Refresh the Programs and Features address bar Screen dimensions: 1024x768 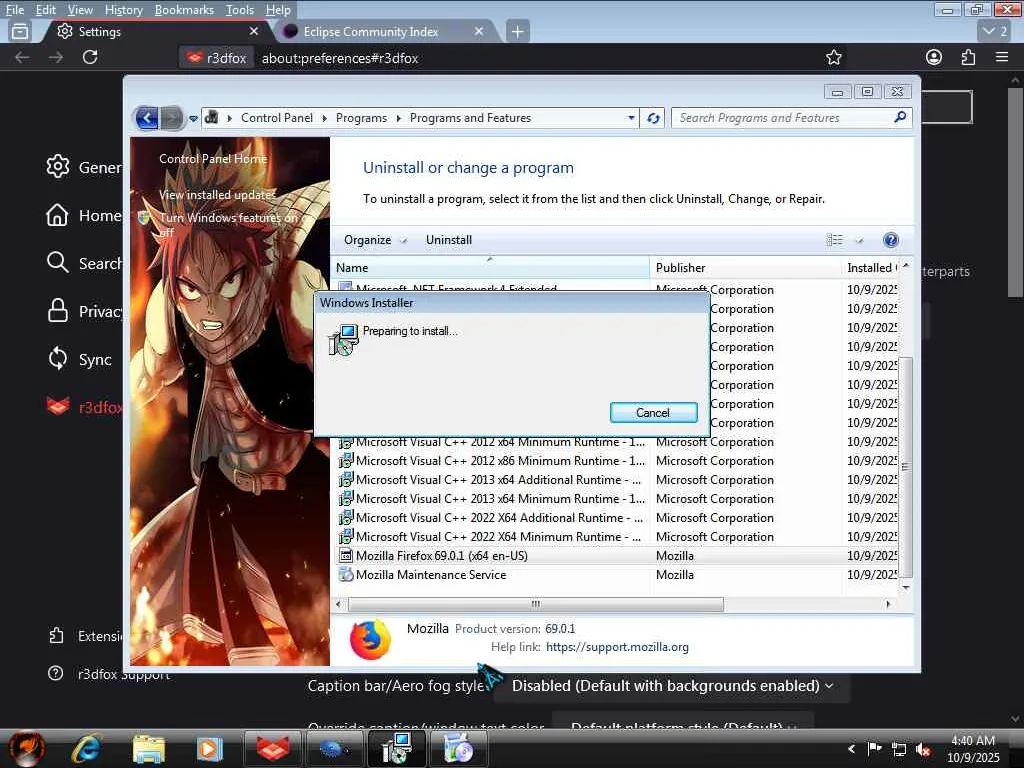(653, 118)
